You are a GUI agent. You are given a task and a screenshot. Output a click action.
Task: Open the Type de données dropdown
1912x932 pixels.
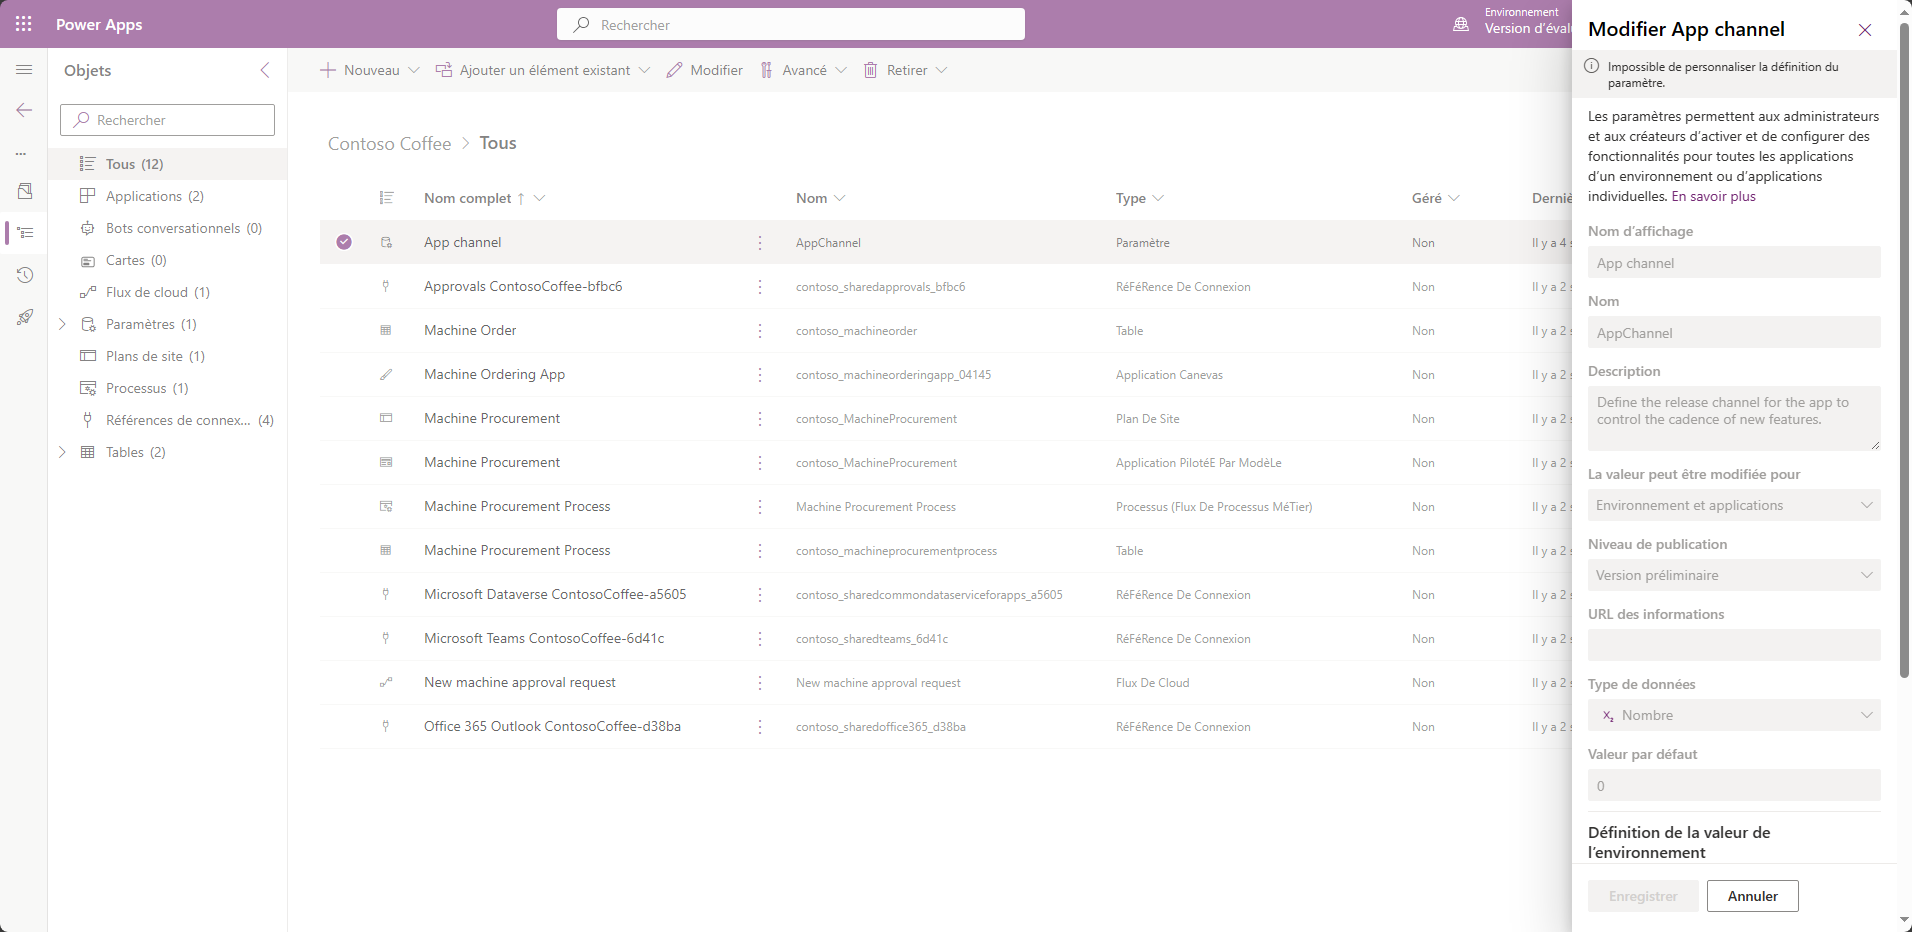pos(1734,715)
